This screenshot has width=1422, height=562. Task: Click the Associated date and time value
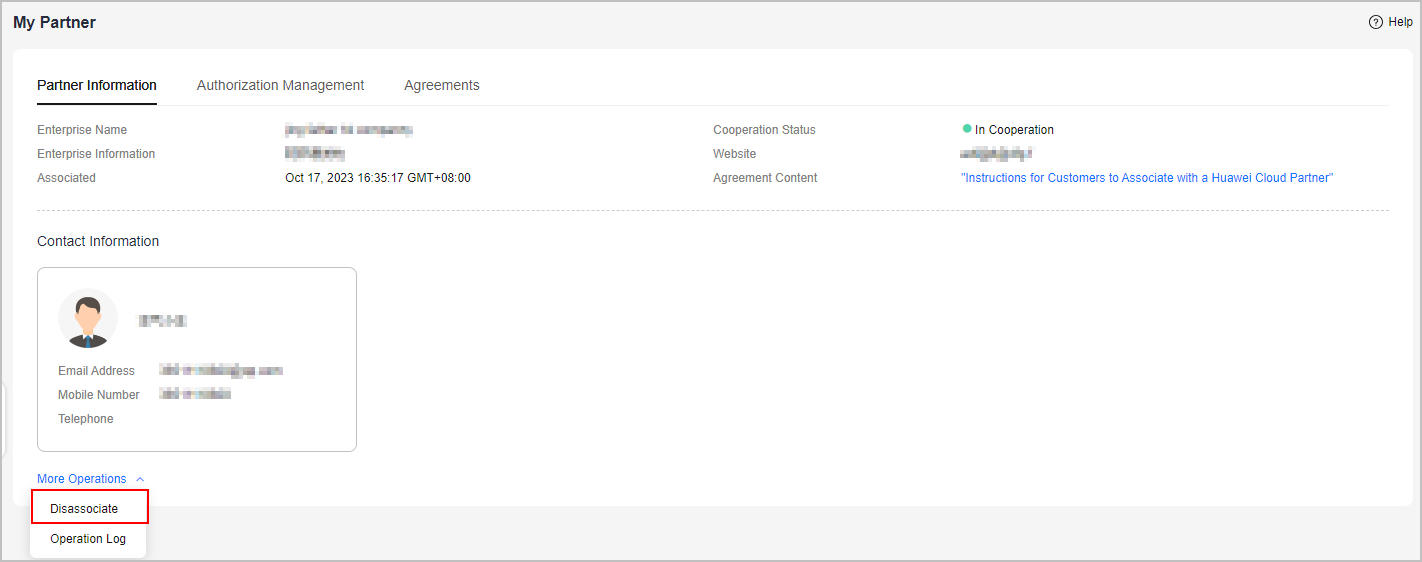click(378, 178)
